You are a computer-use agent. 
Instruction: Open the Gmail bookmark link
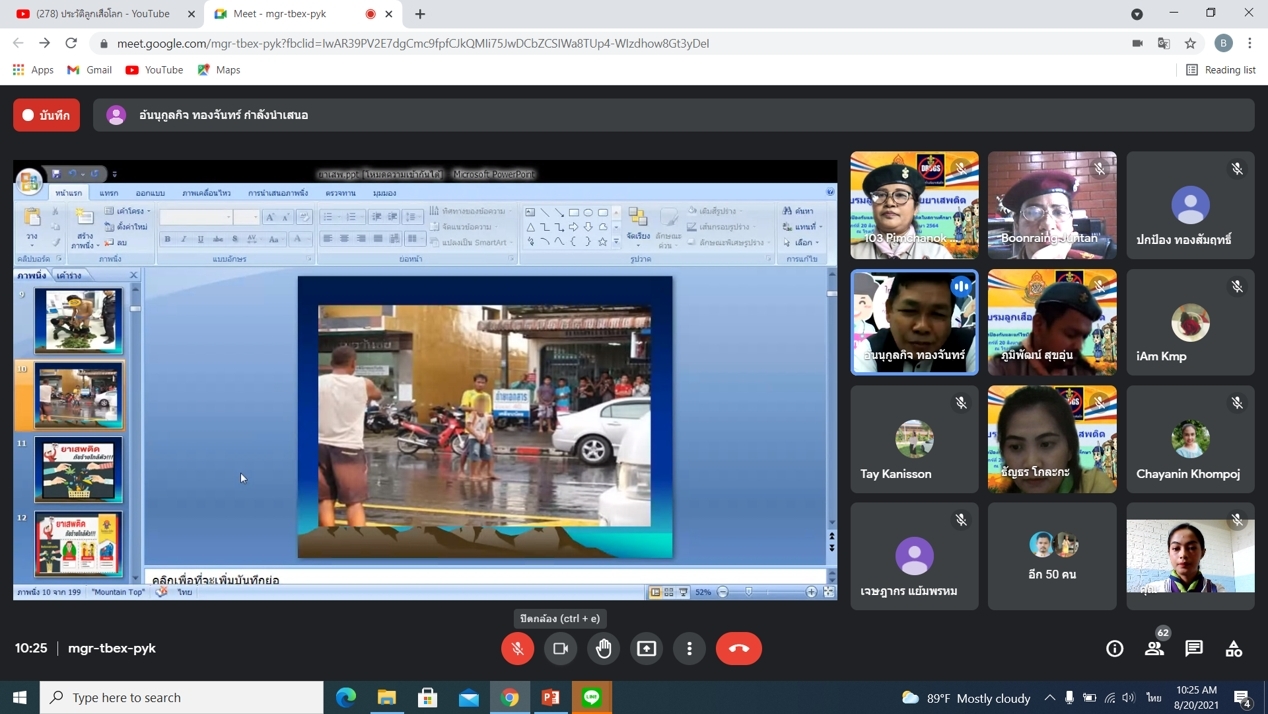tap(89, 70)
